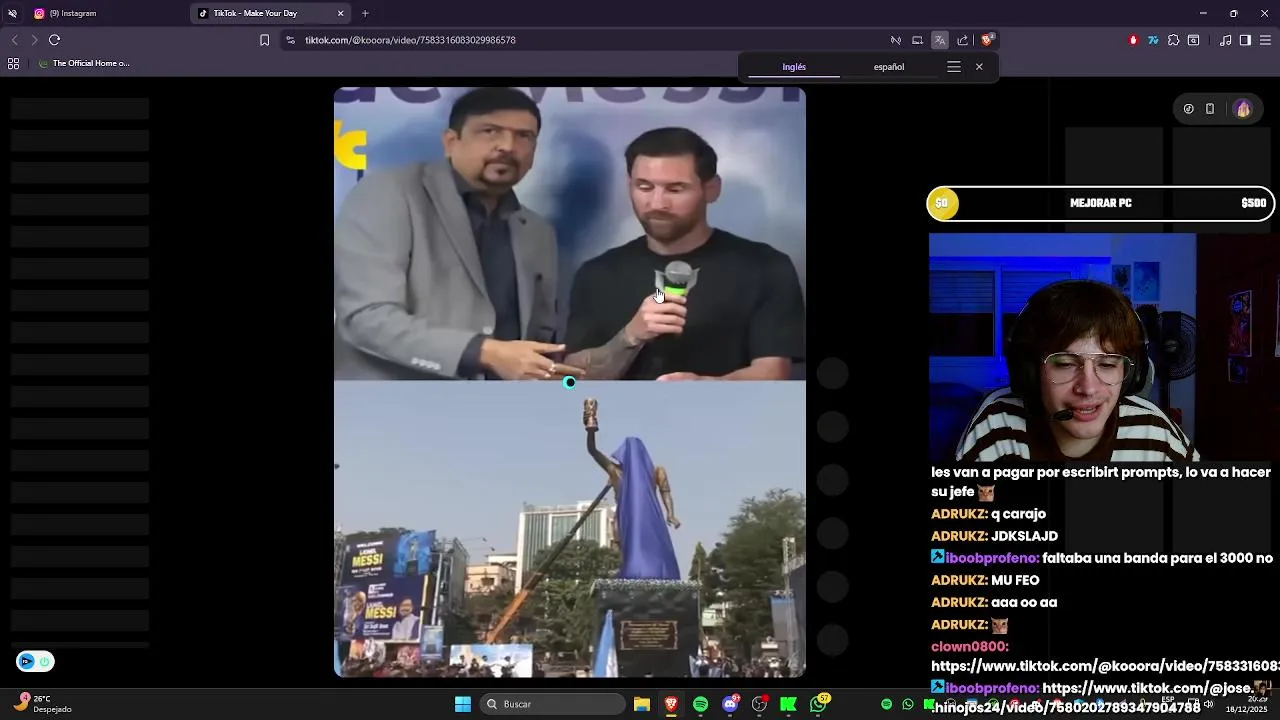This screenshot has width=1280, height=720.
Task: Click the WhatsApp icon in the system tray
Action: click(x=908, y=704)
